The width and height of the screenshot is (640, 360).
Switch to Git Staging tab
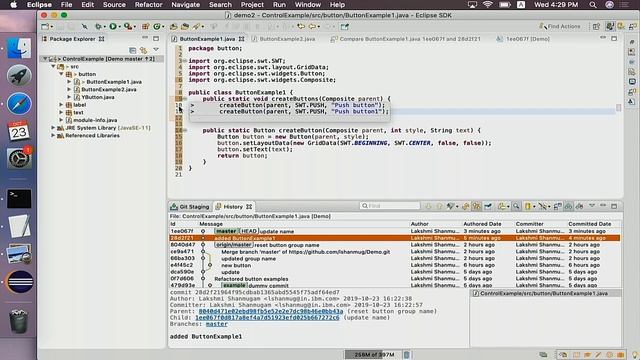click(190, 207)
